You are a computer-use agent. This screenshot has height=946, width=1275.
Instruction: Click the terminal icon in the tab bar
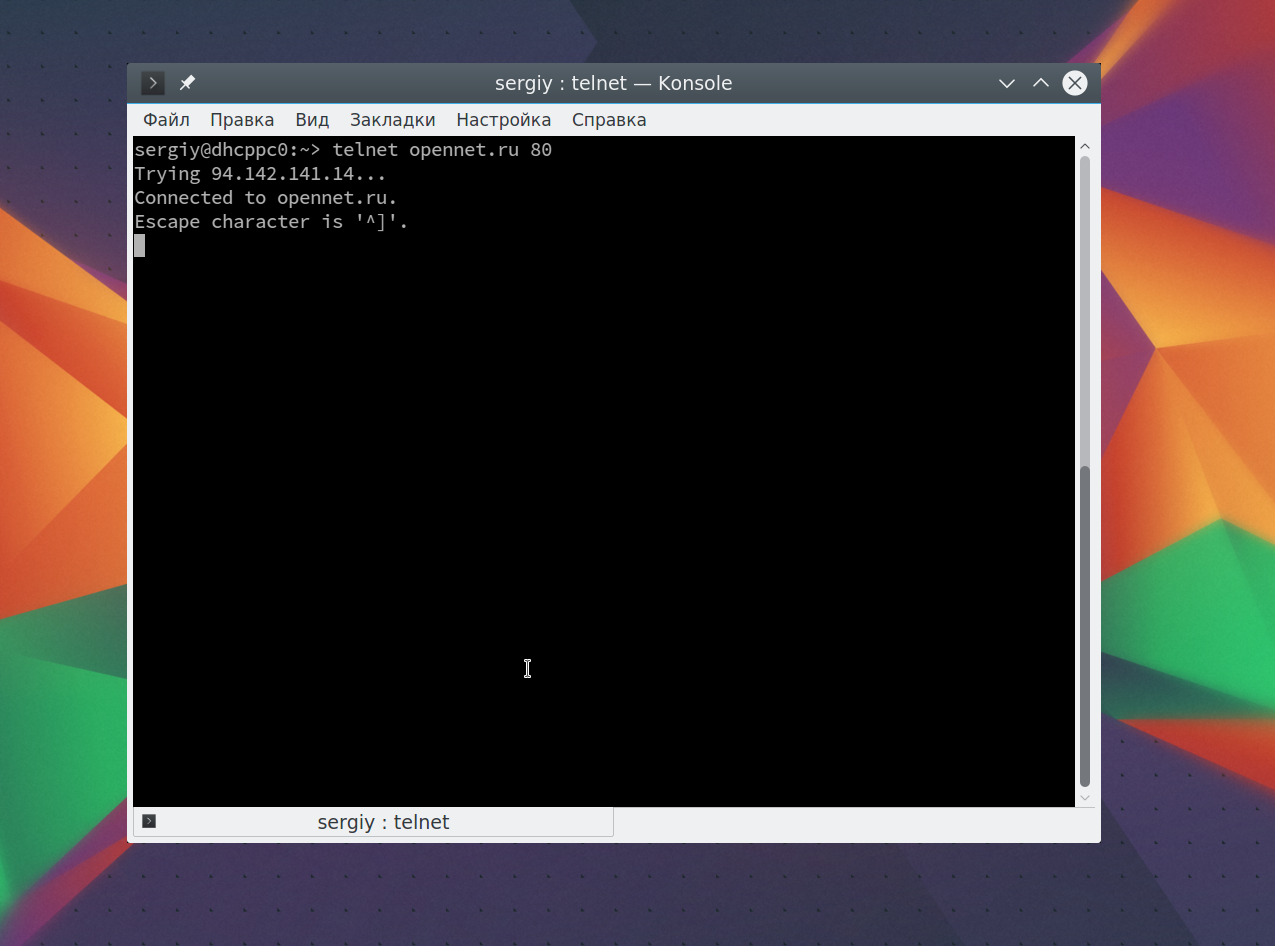coord(149,821)
